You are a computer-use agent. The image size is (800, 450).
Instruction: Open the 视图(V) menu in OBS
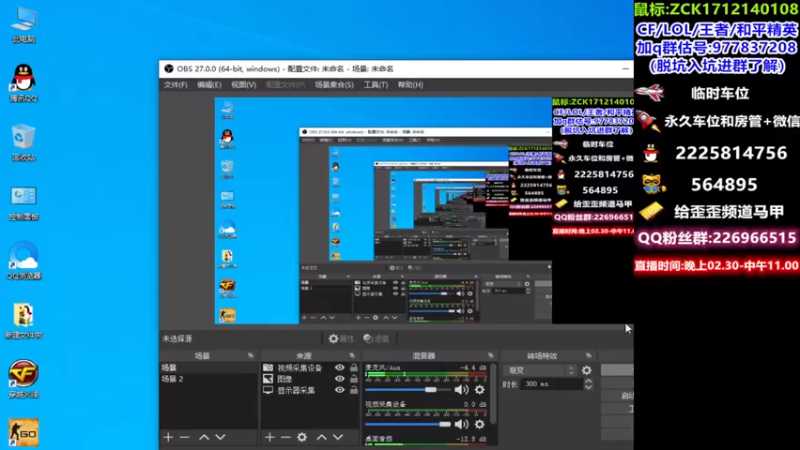tap(243, 85)
